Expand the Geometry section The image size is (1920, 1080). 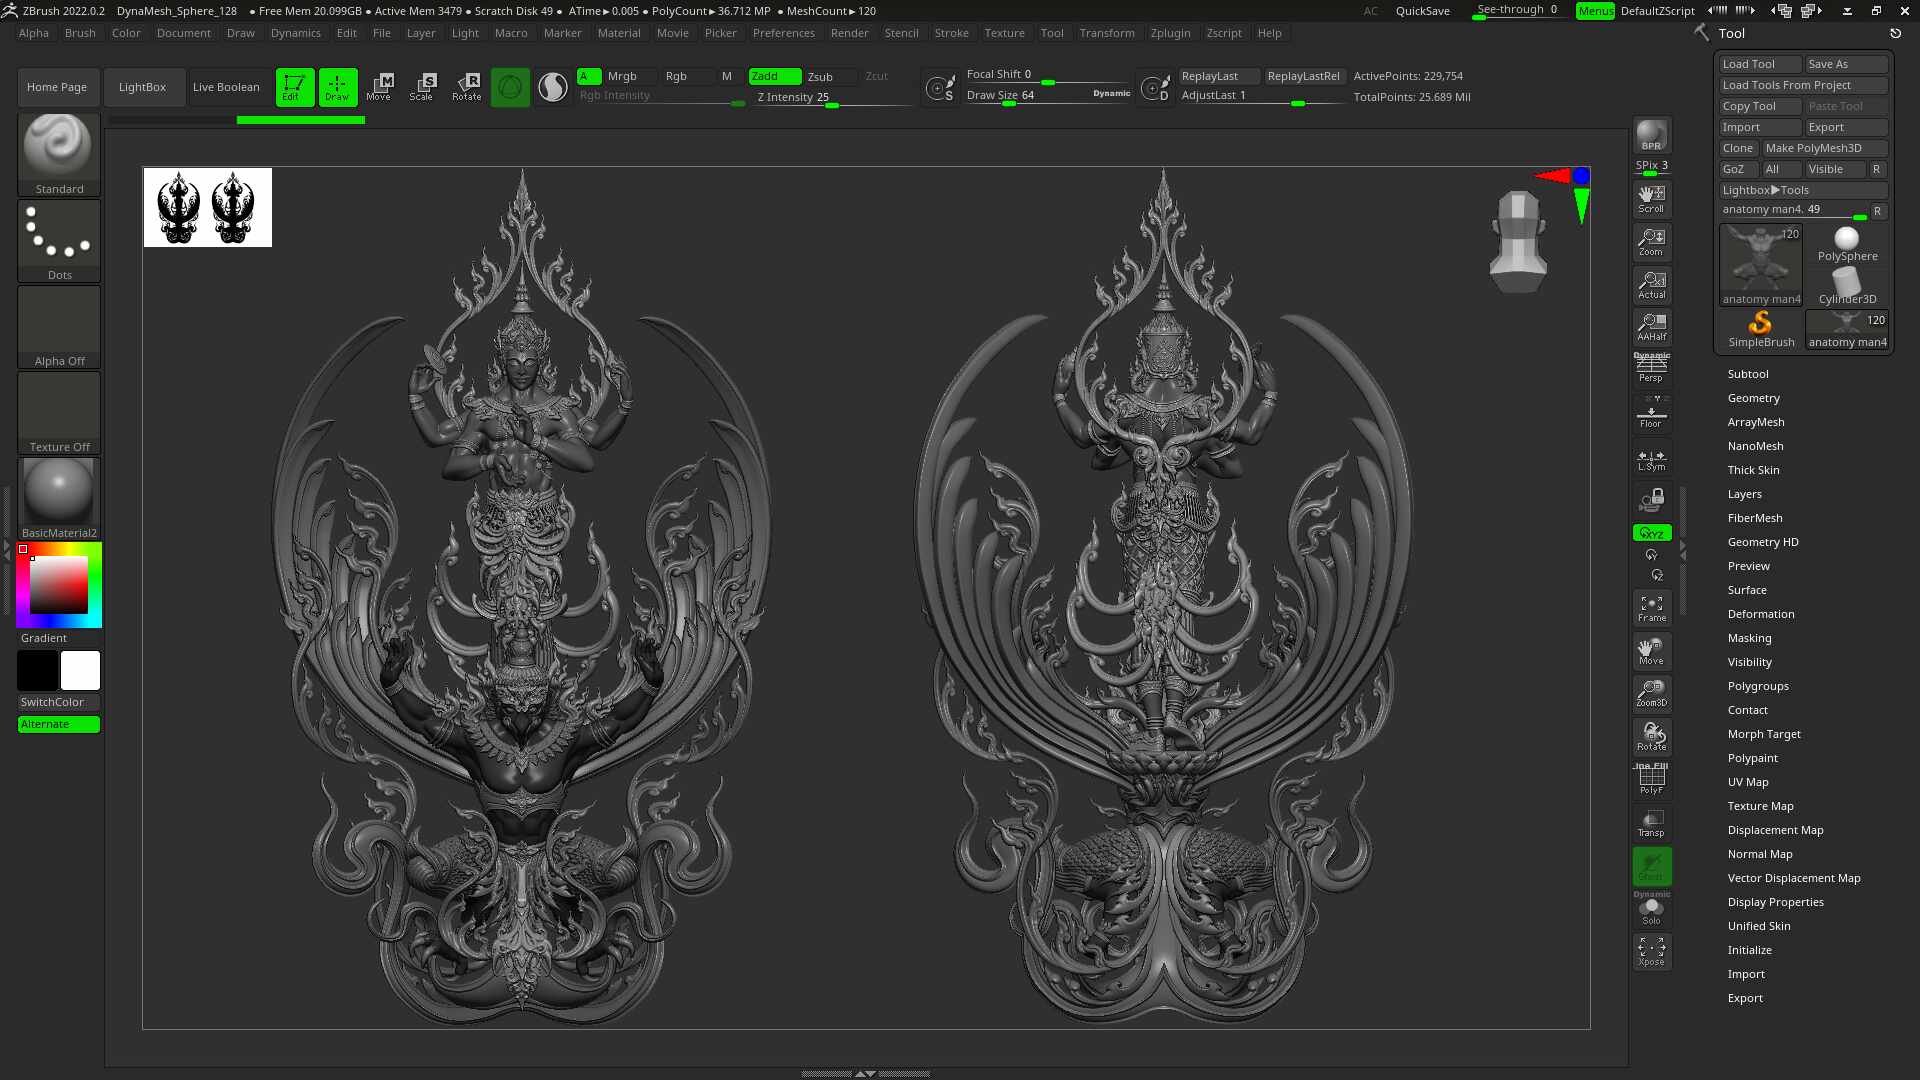coord(1753,398)
